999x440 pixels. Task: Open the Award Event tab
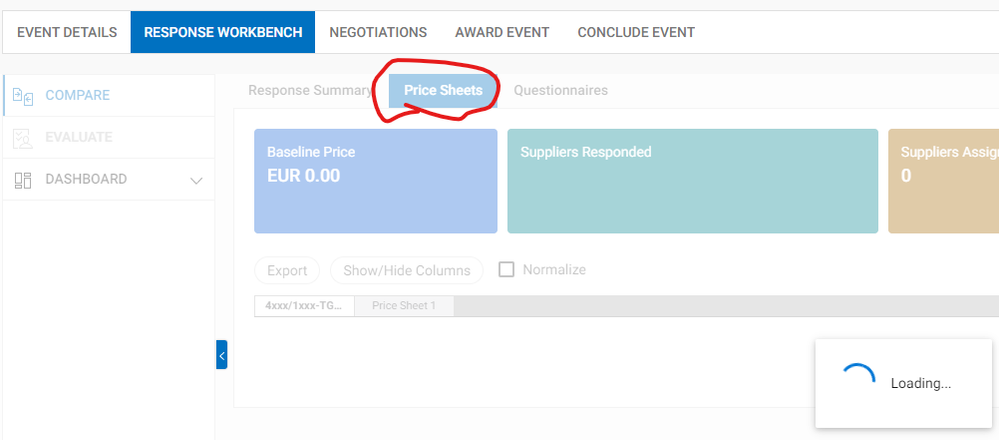click(x=502, y=32)
